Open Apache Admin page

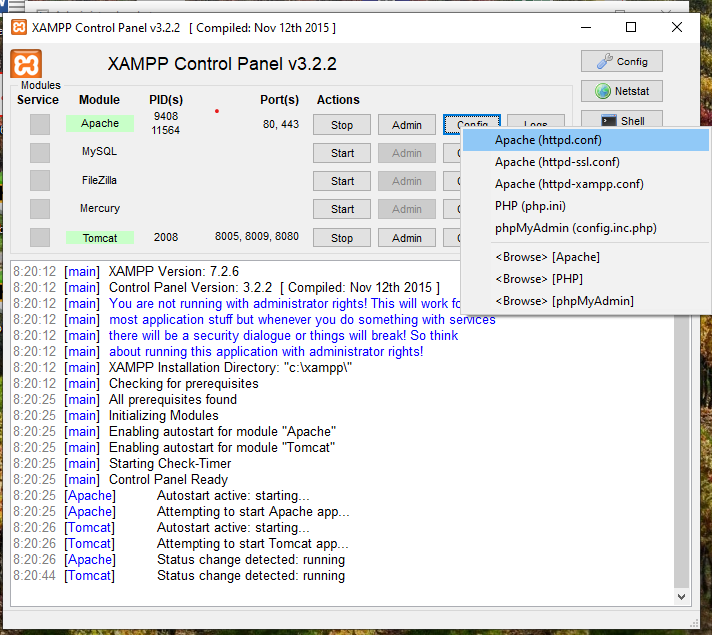(407, 125)
